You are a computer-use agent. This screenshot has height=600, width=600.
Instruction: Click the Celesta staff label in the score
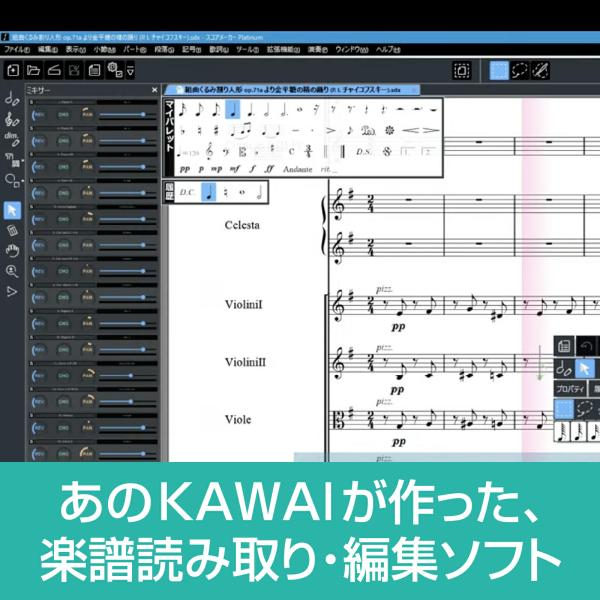point(242,225)
